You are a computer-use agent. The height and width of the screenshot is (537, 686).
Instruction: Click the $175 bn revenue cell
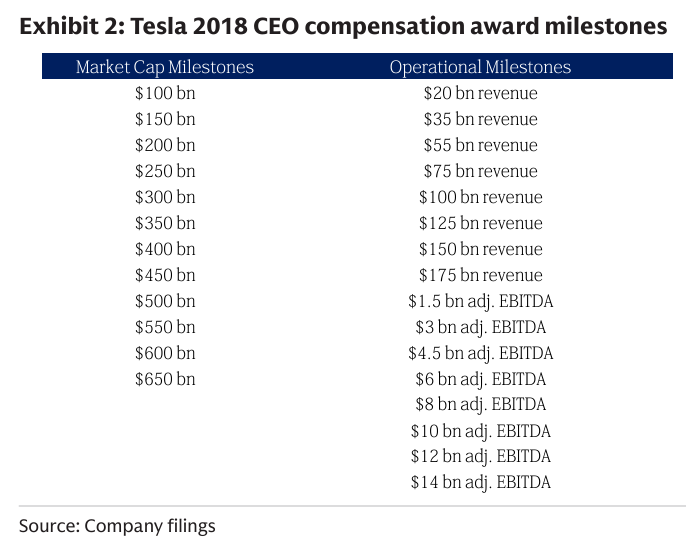tap(480, 275)
